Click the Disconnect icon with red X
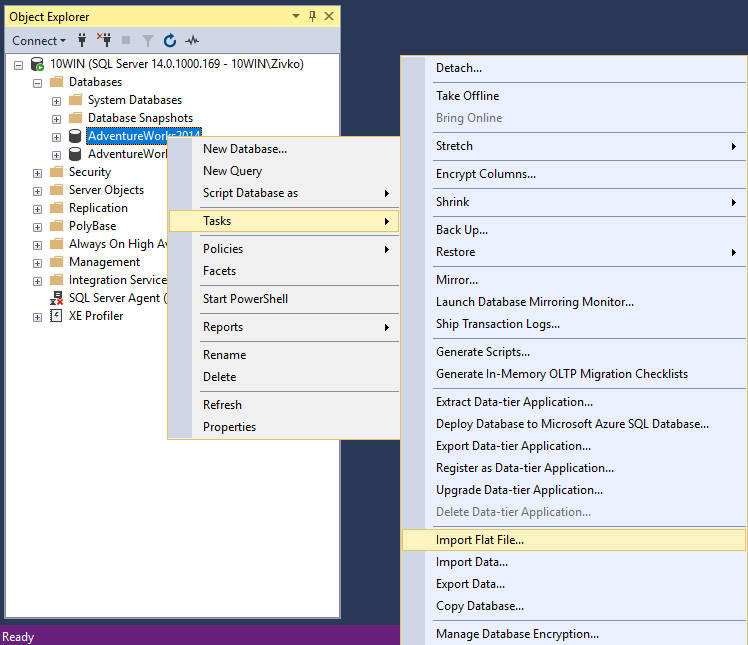Image resolution: width=748 pixels, height=645 pixels. point(104,41)
